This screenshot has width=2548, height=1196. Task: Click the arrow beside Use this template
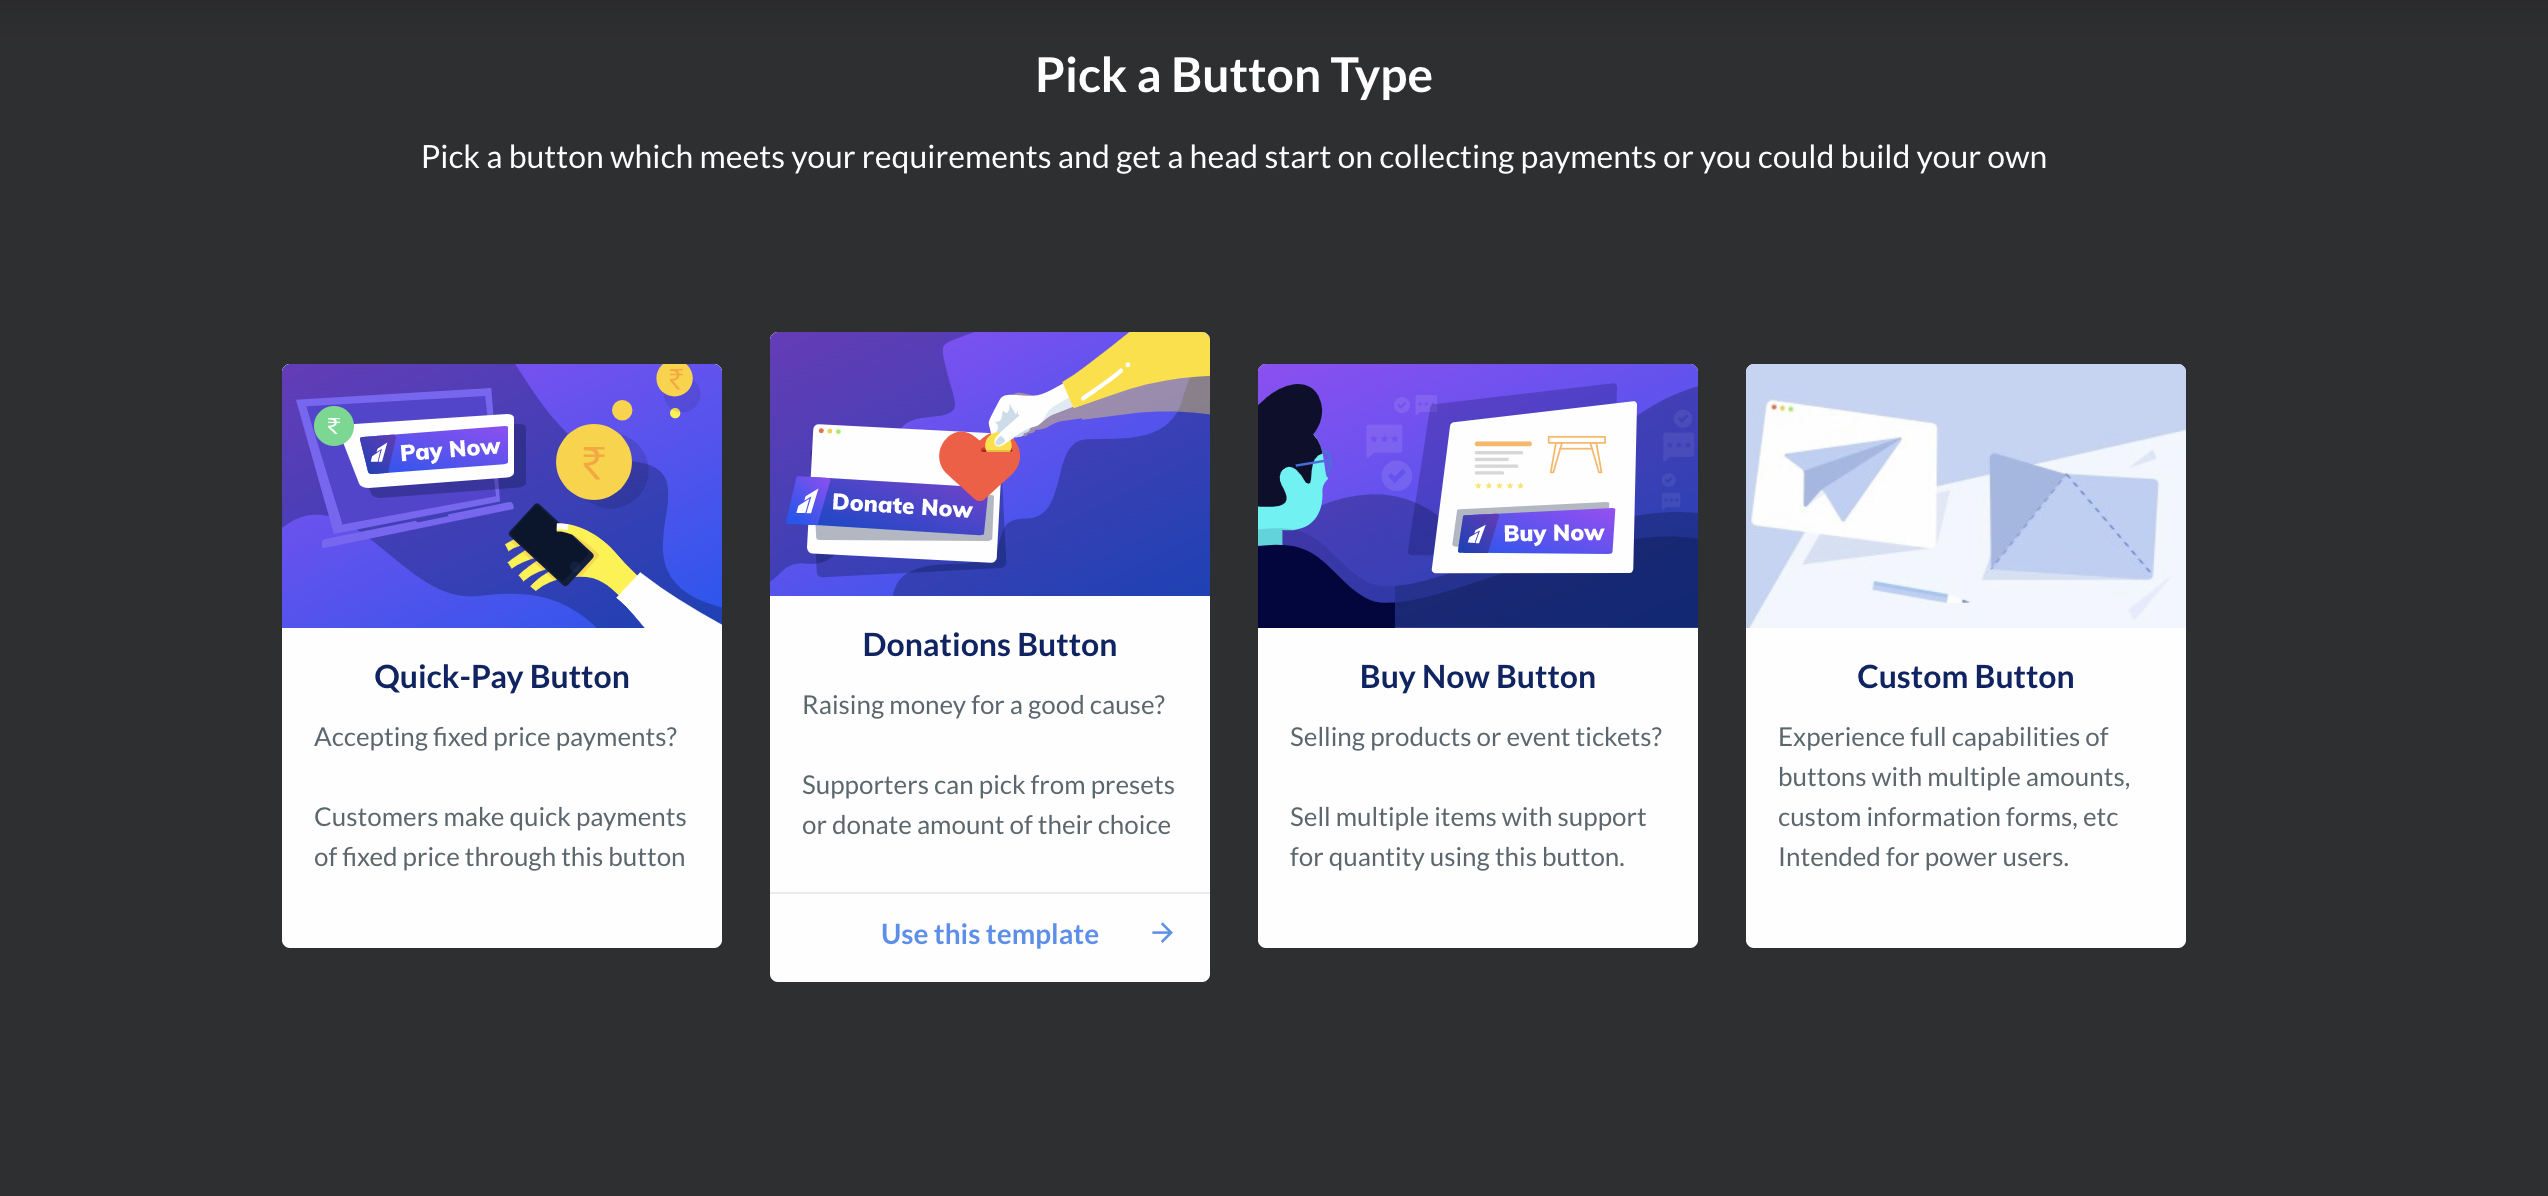[1162, 933]
